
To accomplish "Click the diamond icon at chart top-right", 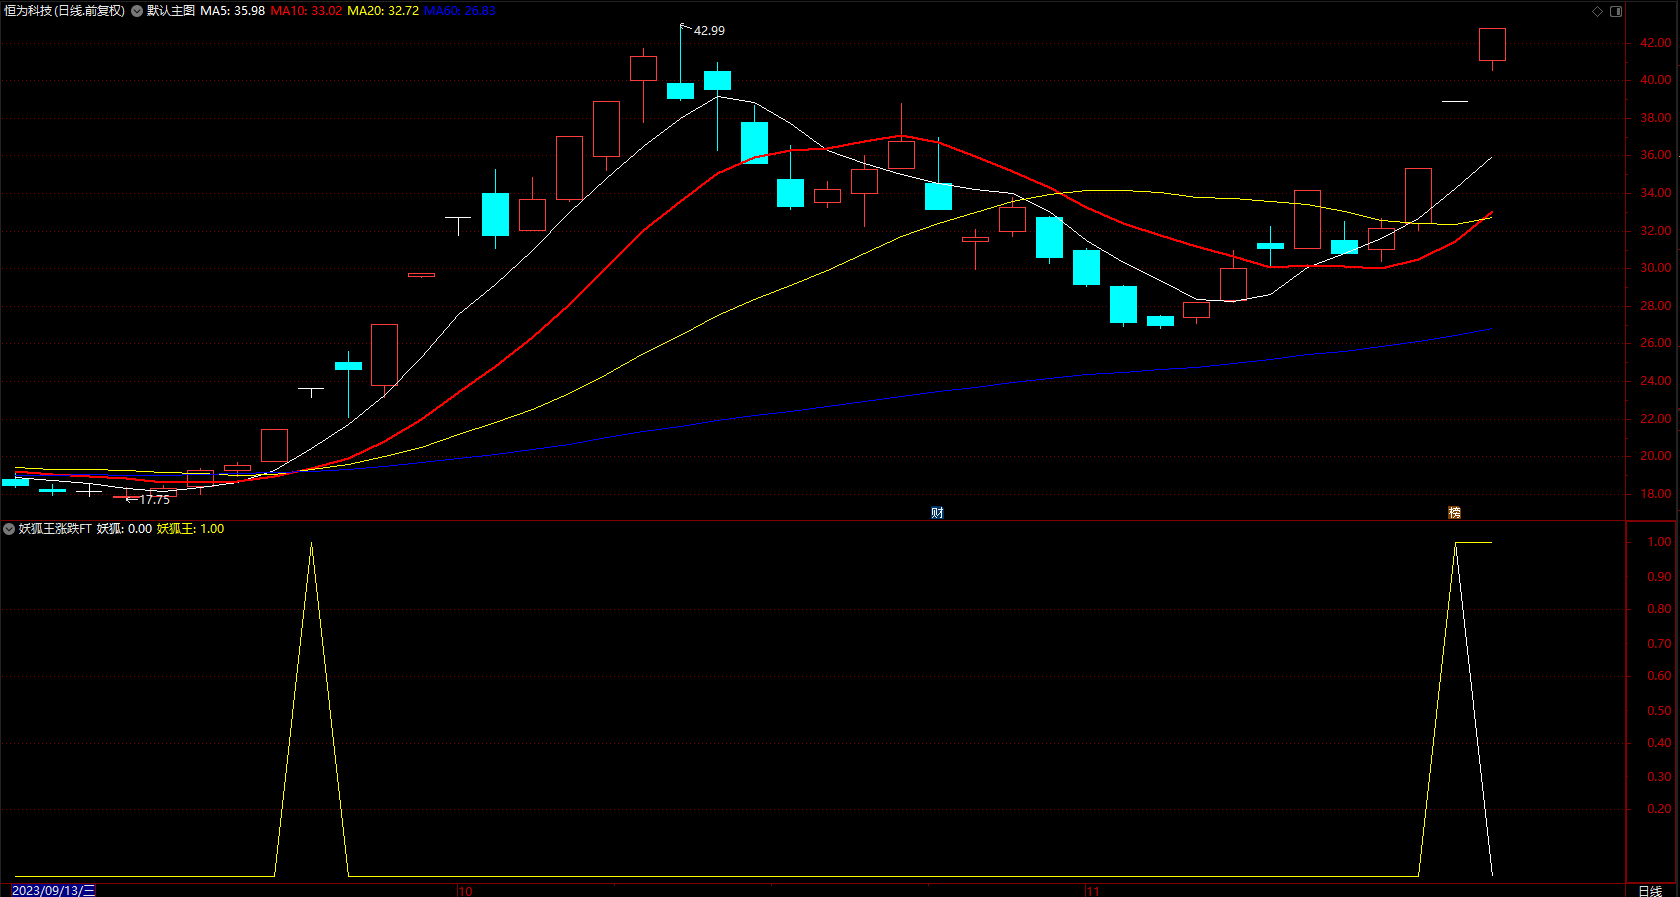I will pos(1597,11).
